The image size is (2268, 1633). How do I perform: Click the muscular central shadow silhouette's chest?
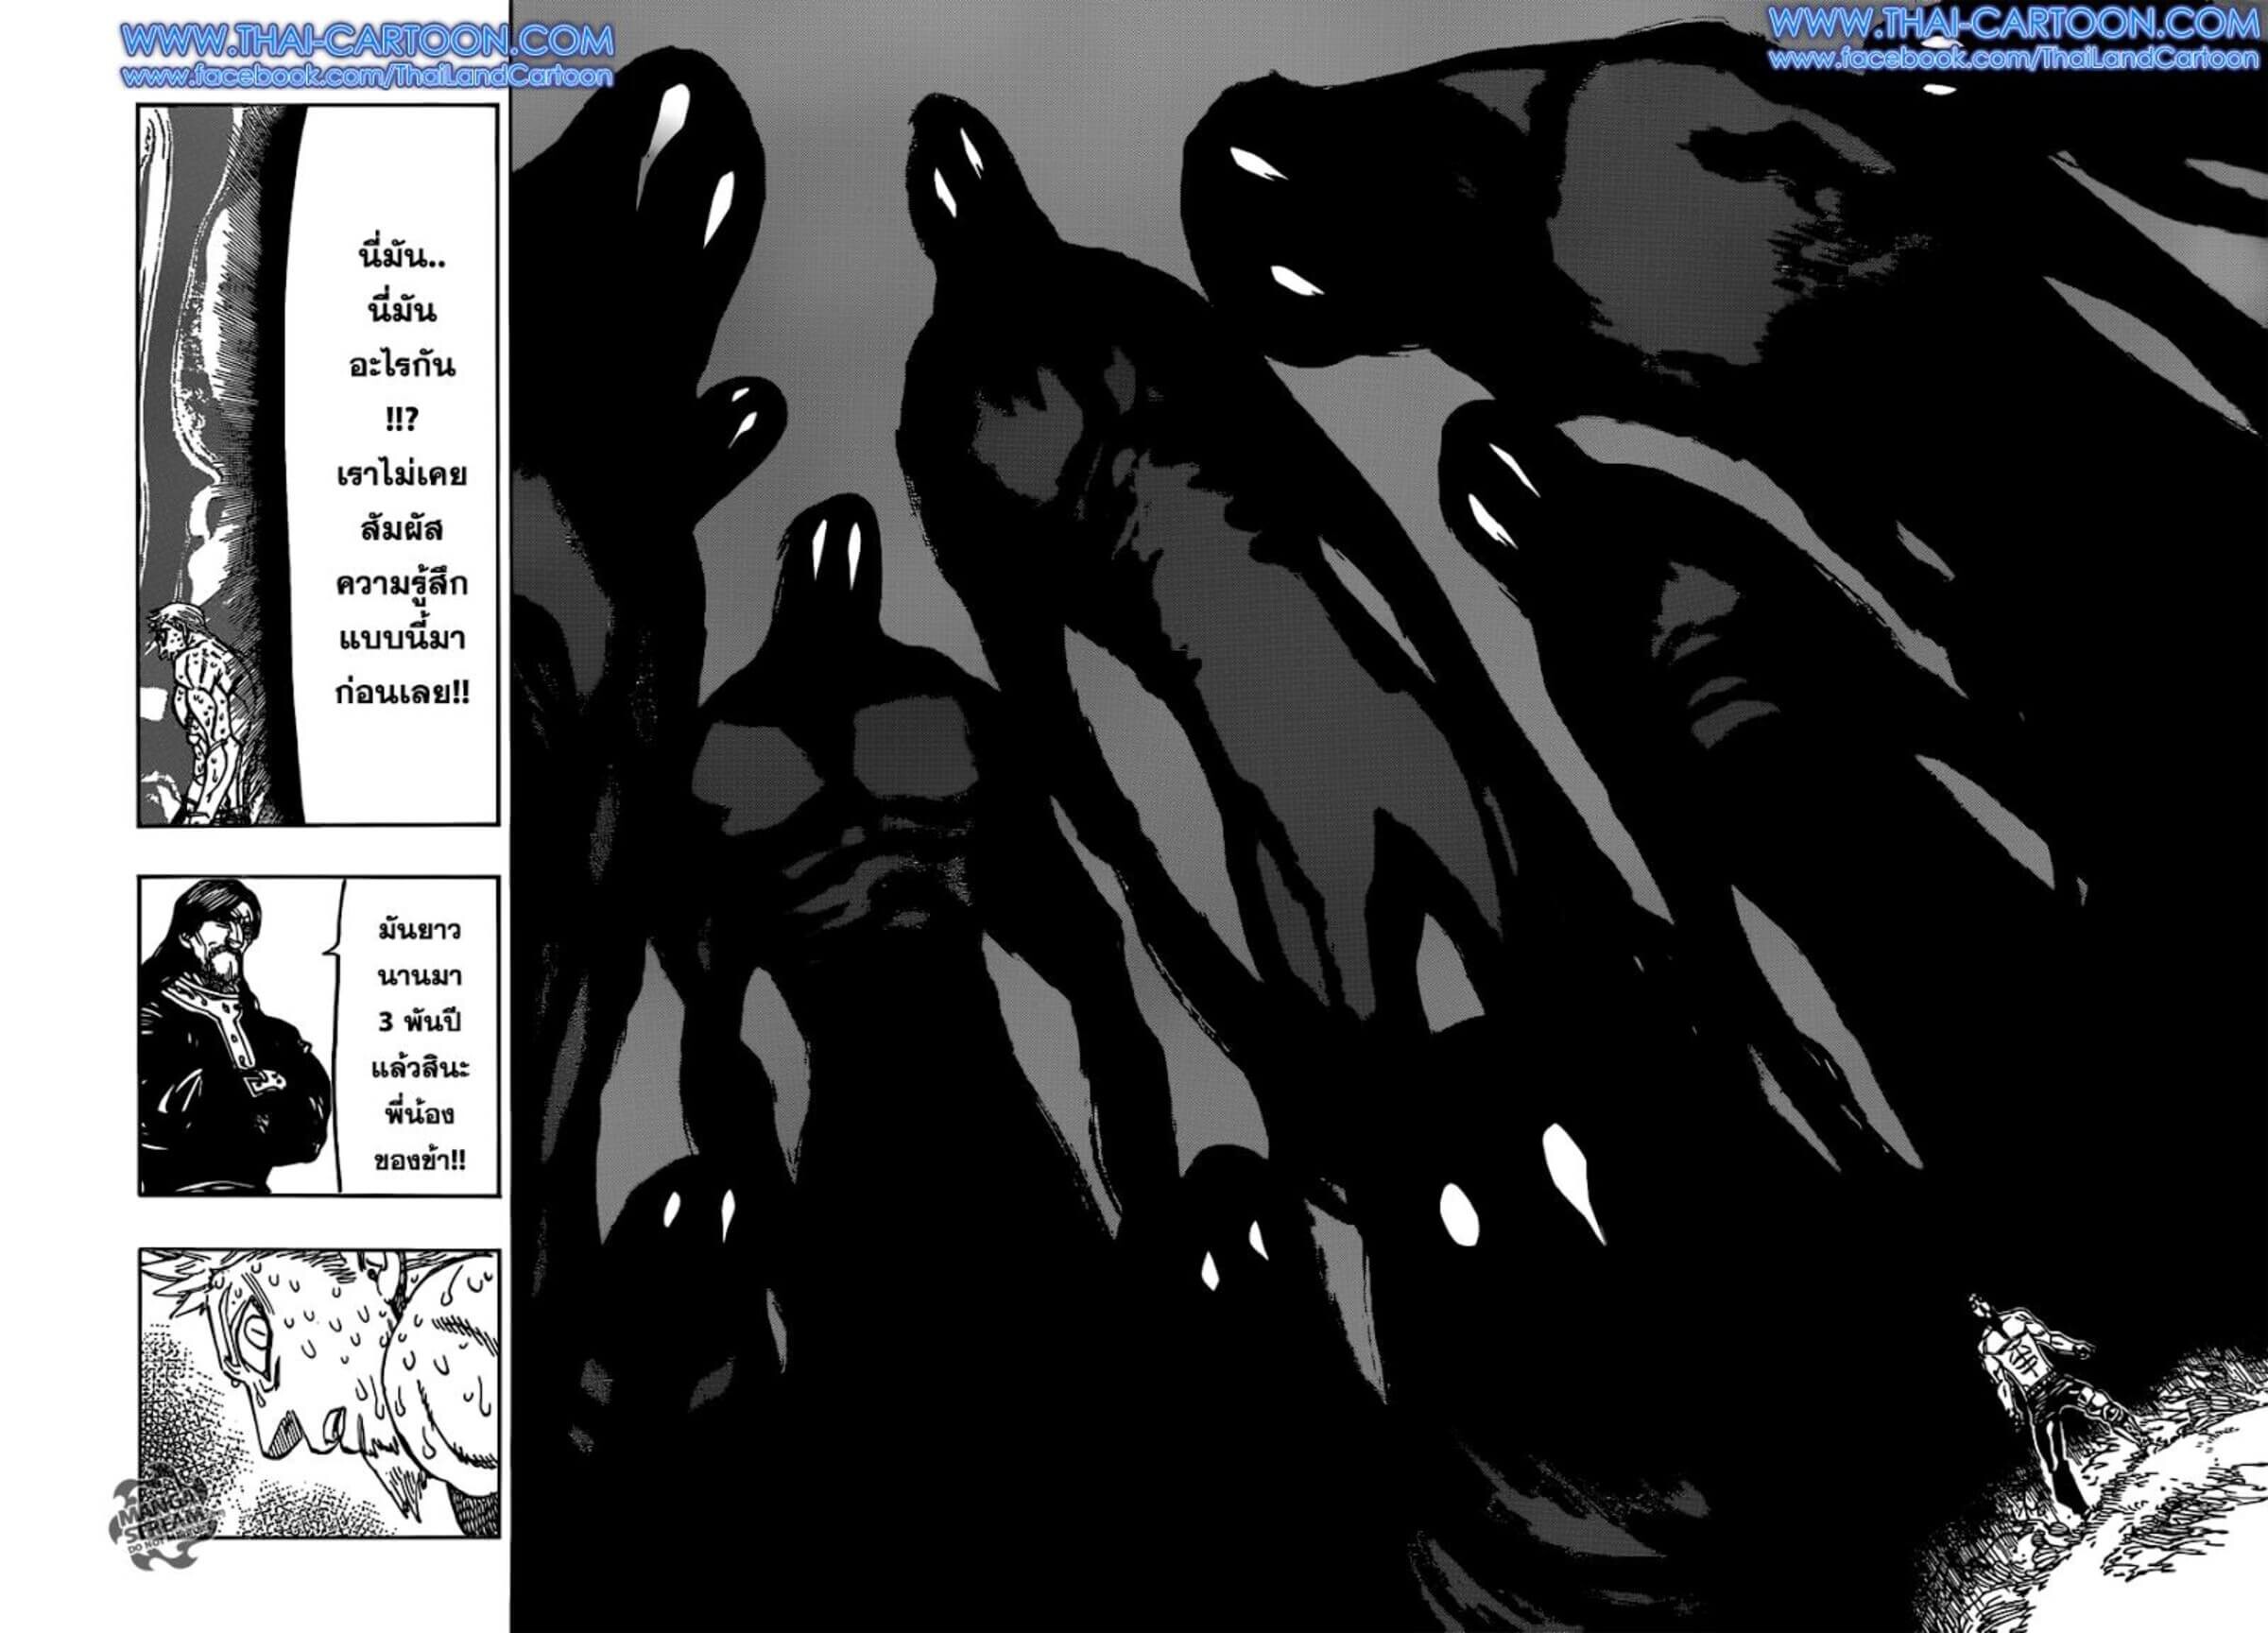pyautogui.click(x=838, y=760)
